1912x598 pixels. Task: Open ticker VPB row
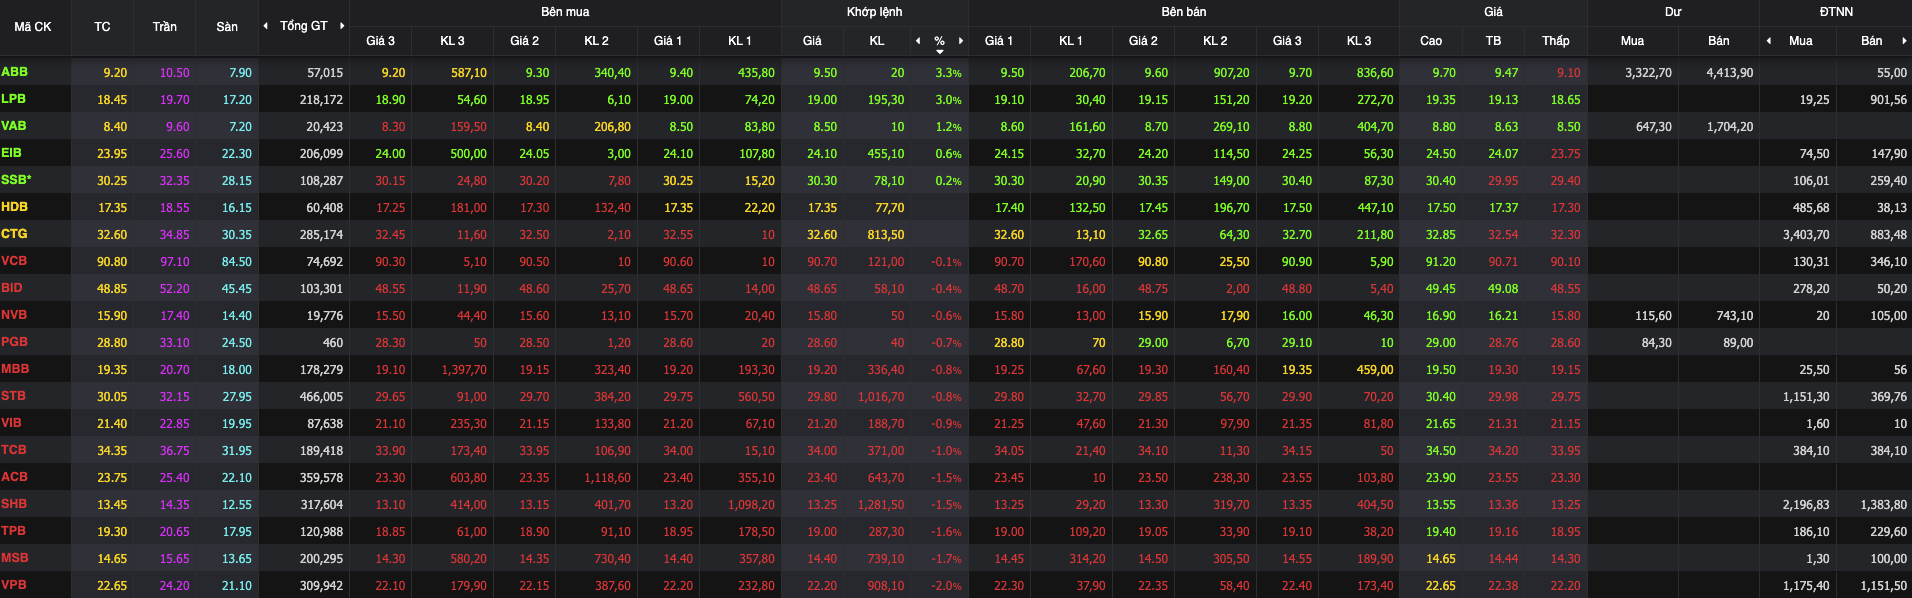(x=14, y=585)
